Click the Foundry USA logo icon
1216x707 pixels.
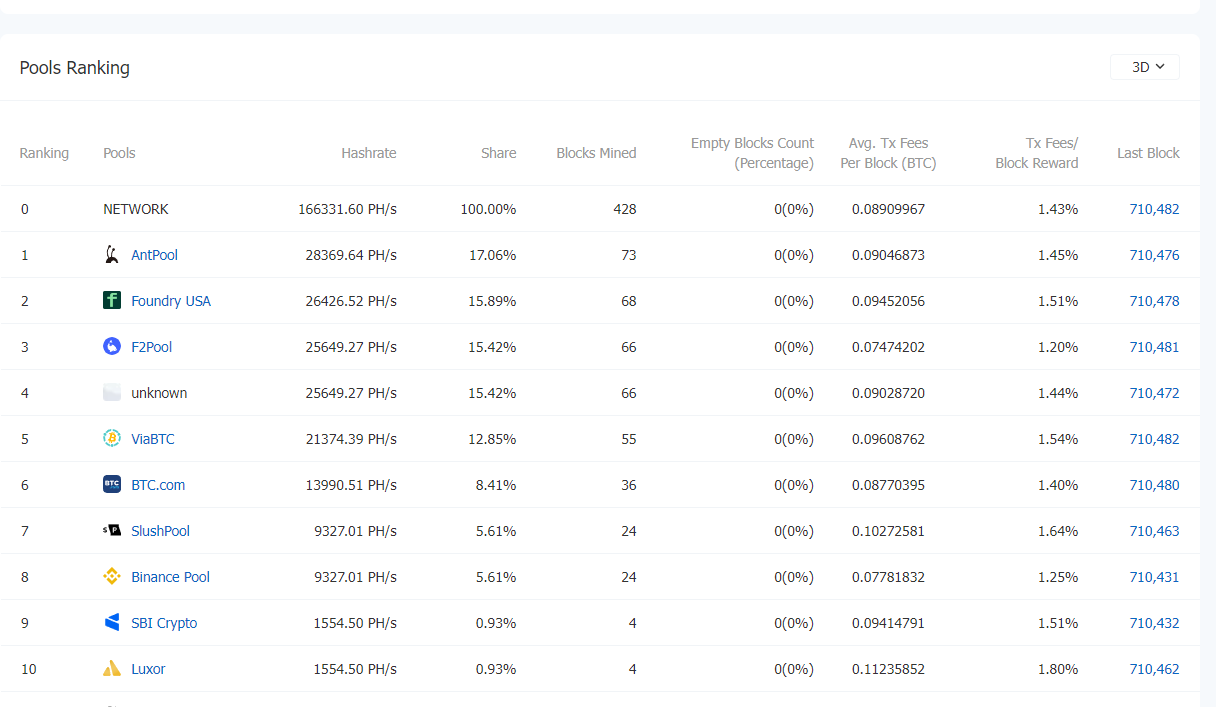112,301
